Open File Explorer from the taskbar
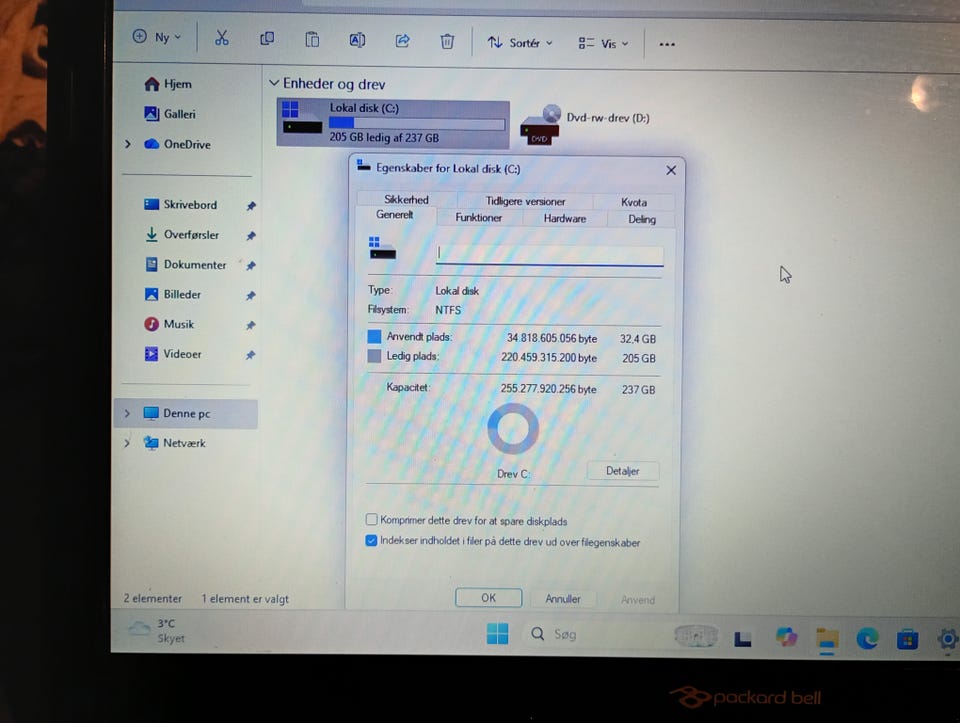The width and height of the screenshot is (960, 723). 827,639
